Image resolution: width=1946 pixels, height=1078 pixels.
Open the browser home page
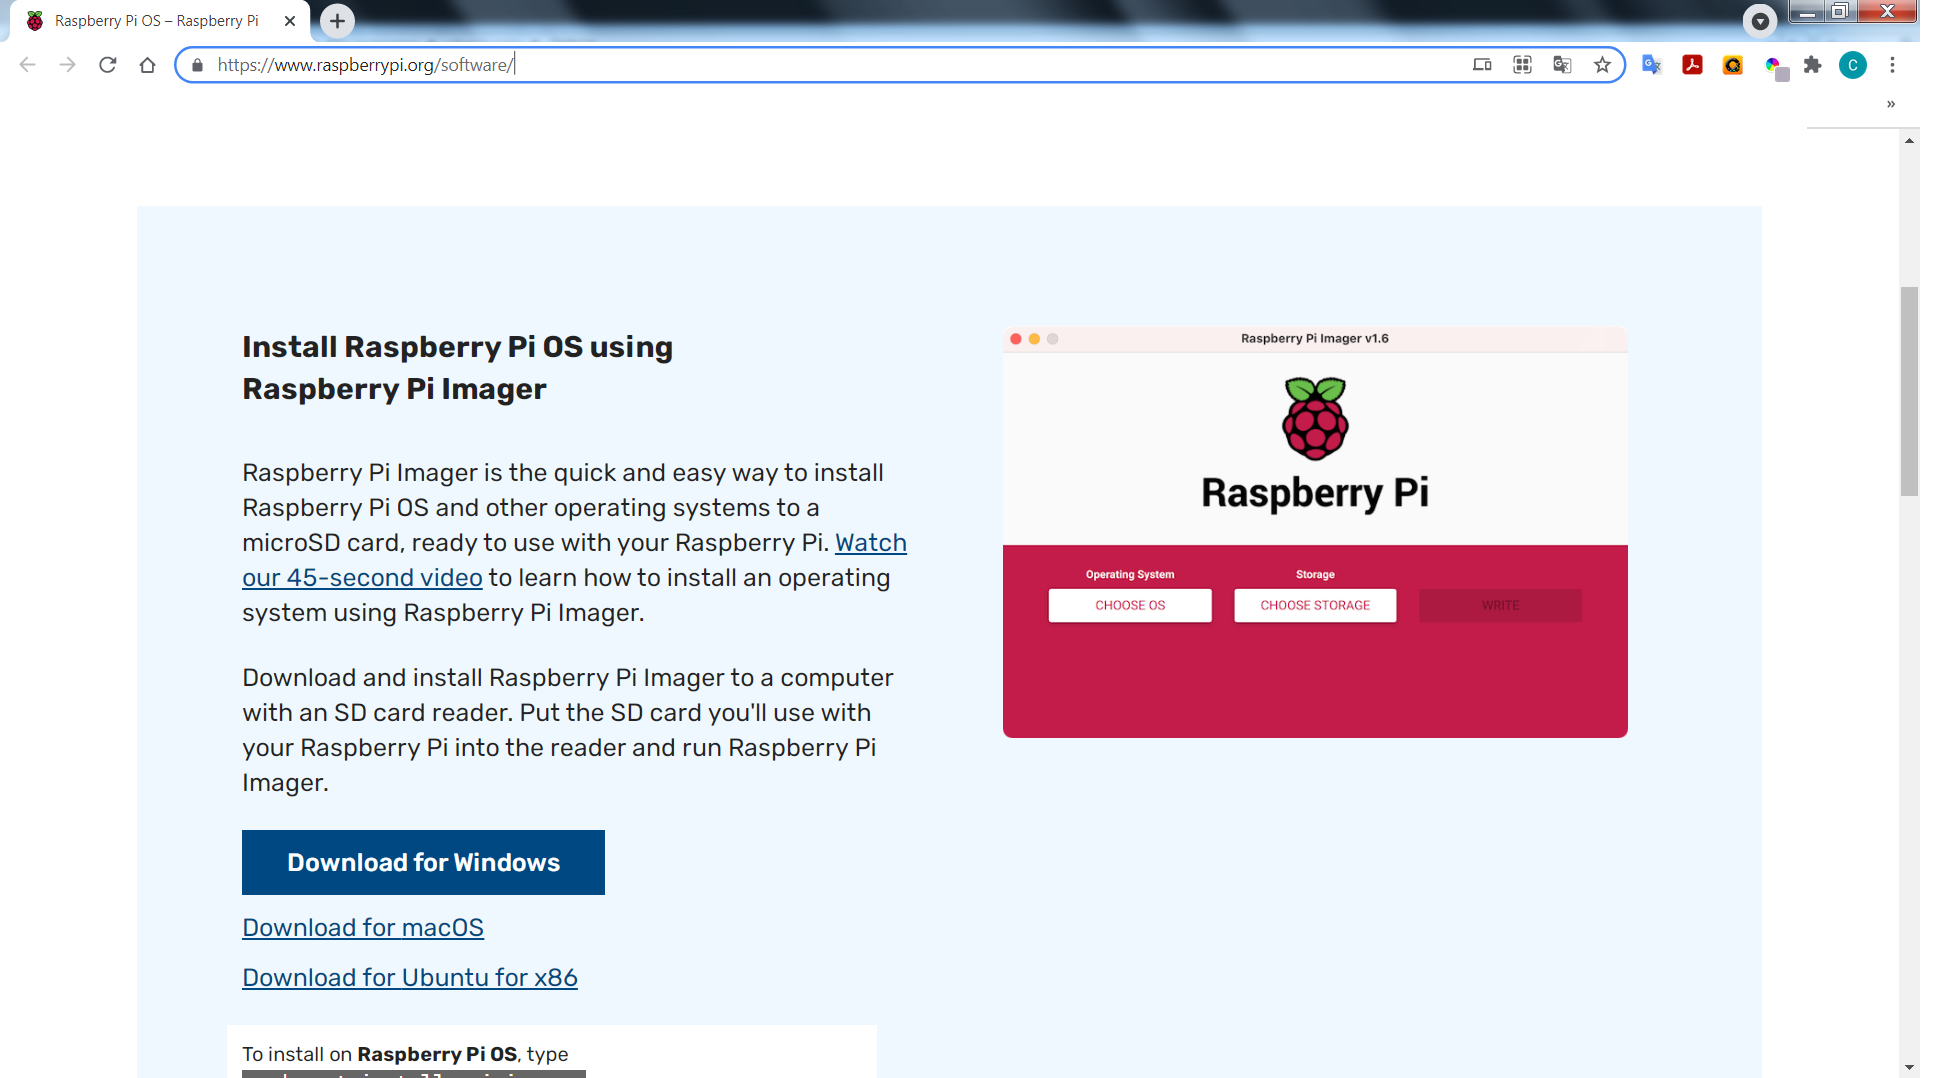coord(147,65)
